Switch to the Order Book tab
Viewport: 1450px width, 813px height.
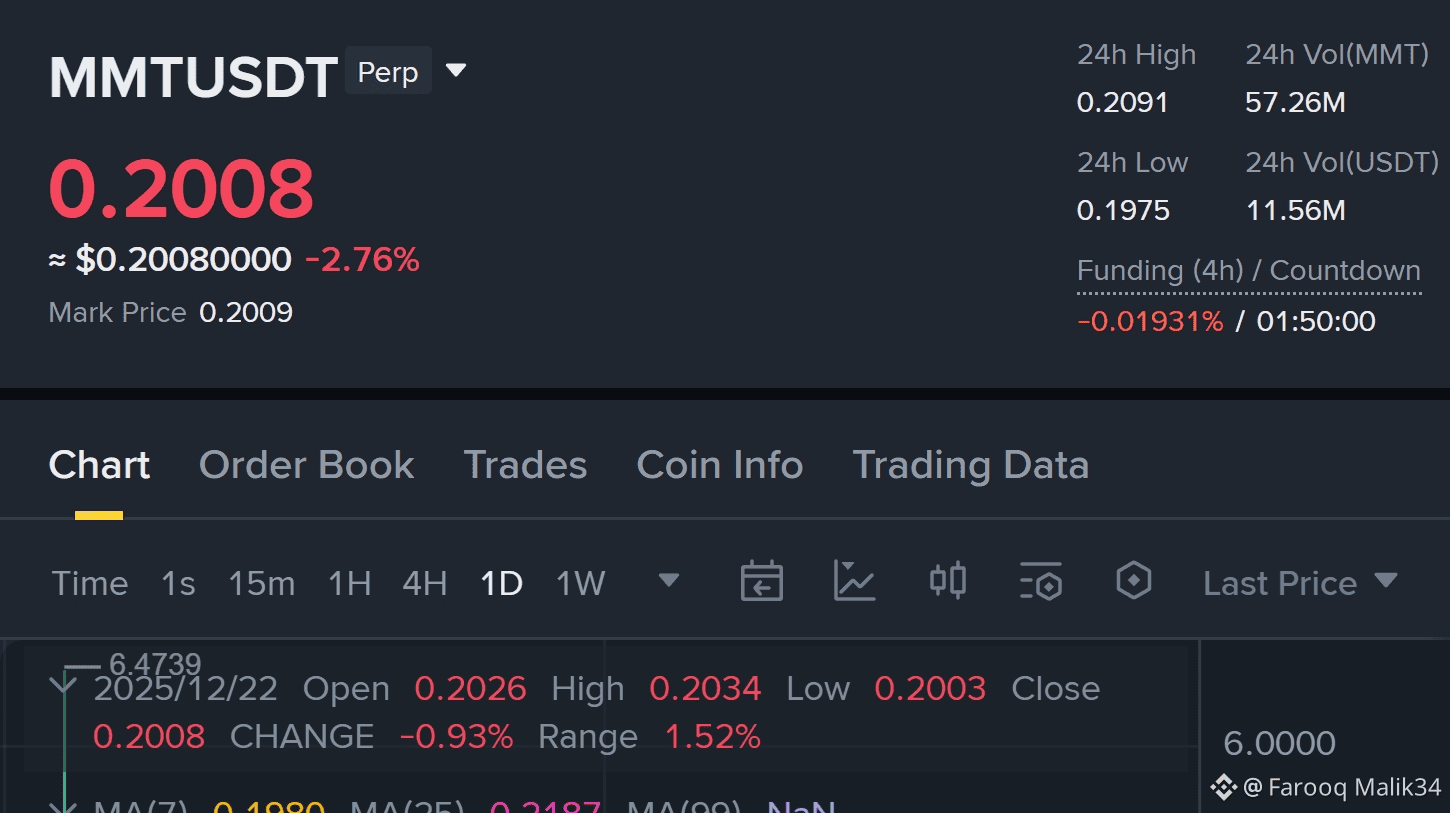pos(306,465)
